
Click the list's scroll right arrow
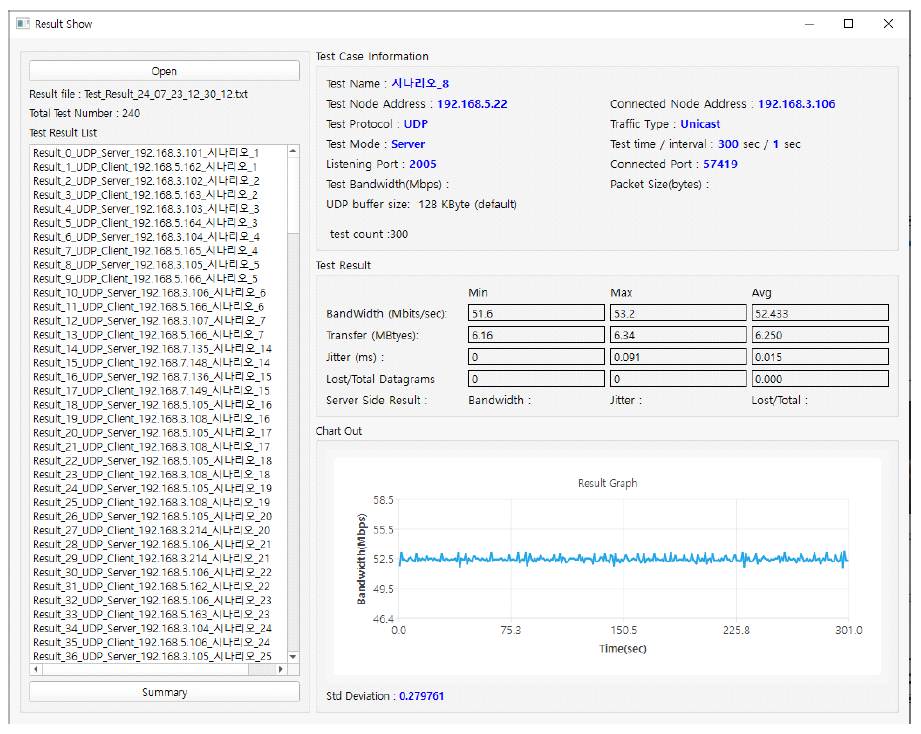pyautogui.click(x=281, y=669)
